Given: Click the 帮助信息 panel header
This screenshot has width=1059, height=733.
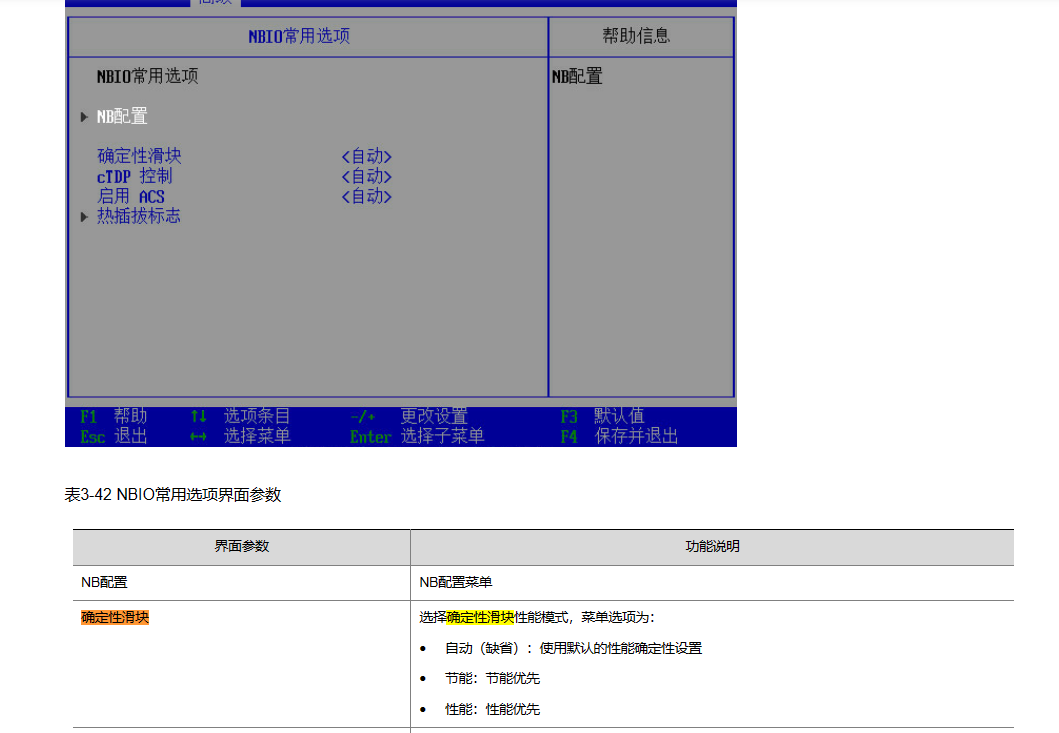Looking at the screenshot, I should click(636, 36).
